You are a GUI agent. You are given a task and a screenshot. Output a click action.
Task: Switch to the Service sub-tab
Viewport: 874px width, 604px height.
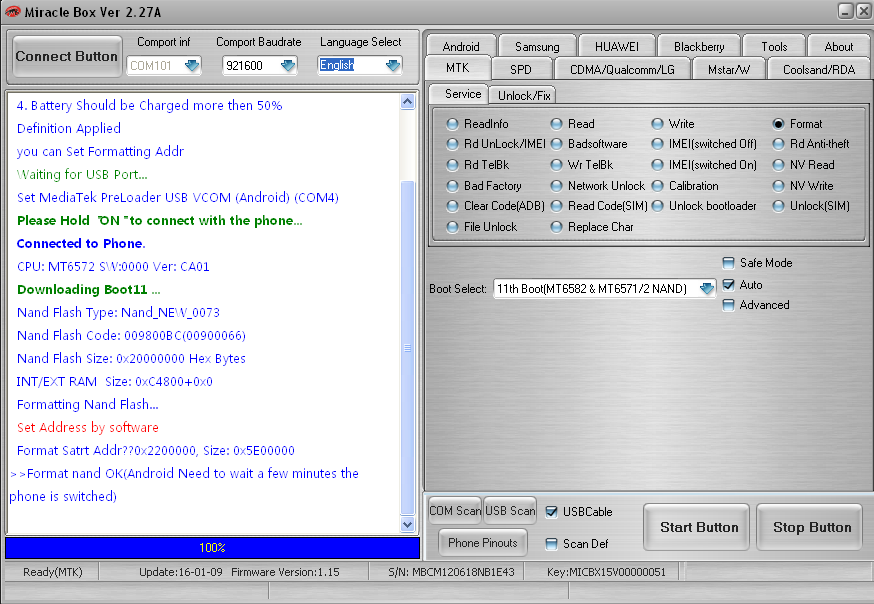(459, 94)
